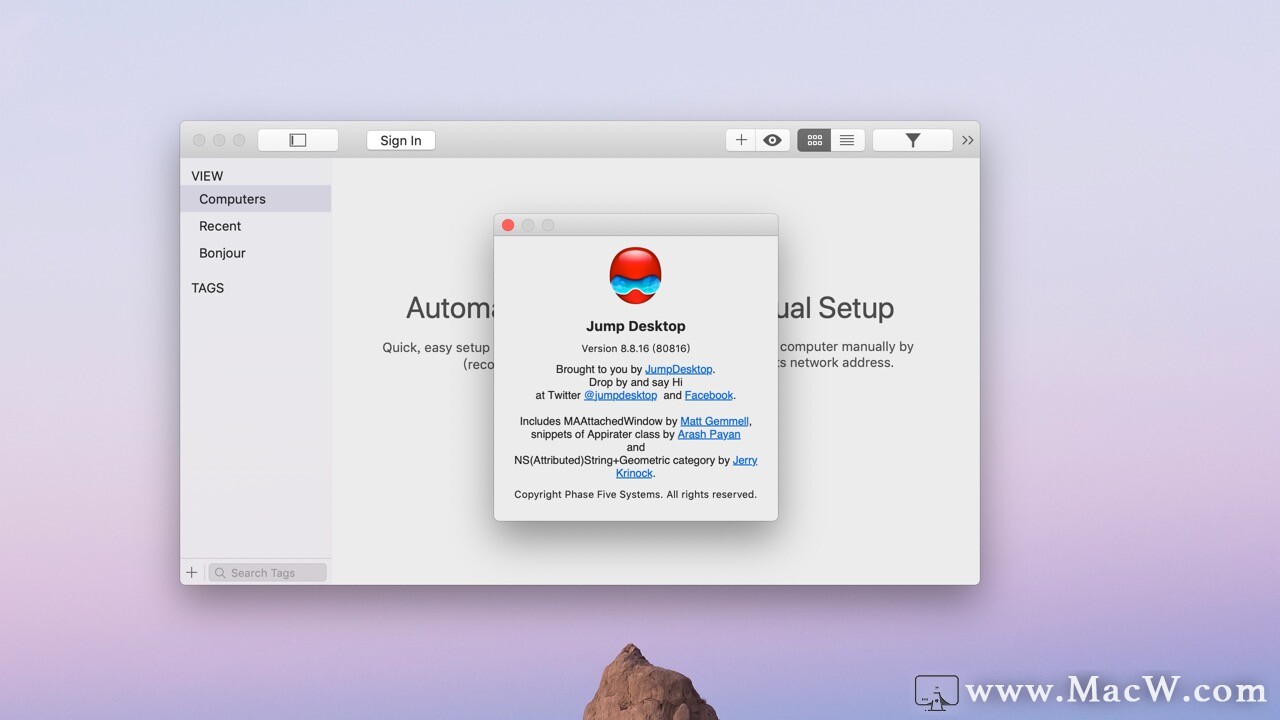Open the filter funnel button
Screen dimensions: 1280x720
[912, 140]
